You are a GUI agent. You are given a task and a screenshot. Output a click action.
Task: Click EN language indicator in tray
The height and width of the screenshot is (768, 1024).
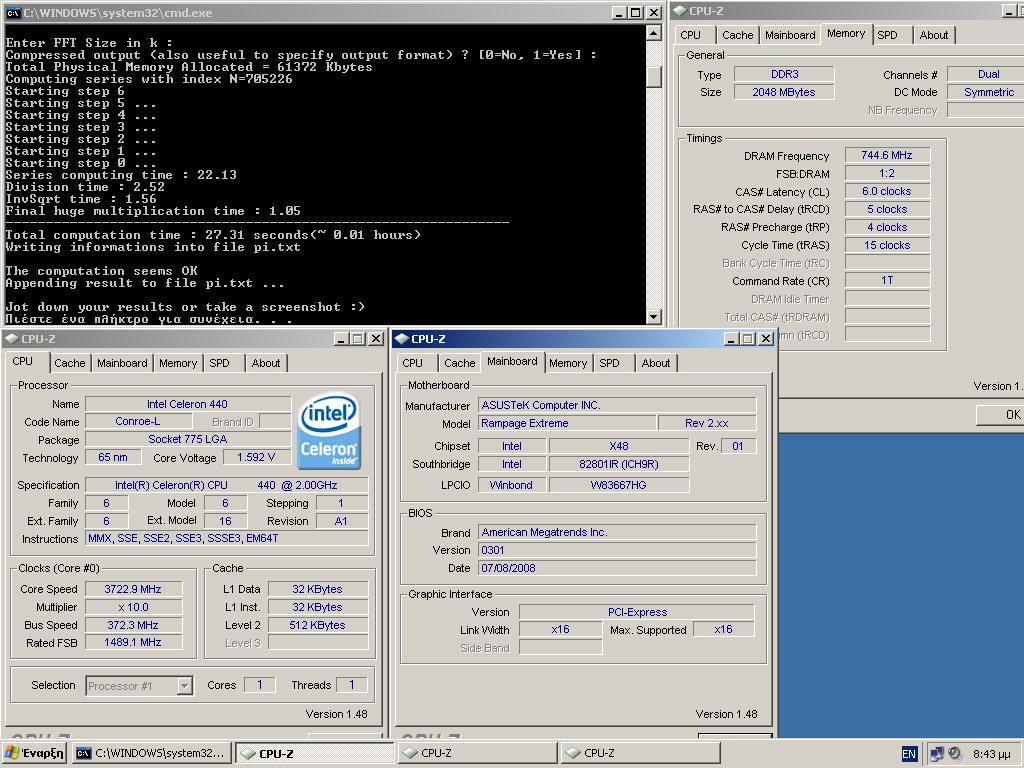coord(908,754)
